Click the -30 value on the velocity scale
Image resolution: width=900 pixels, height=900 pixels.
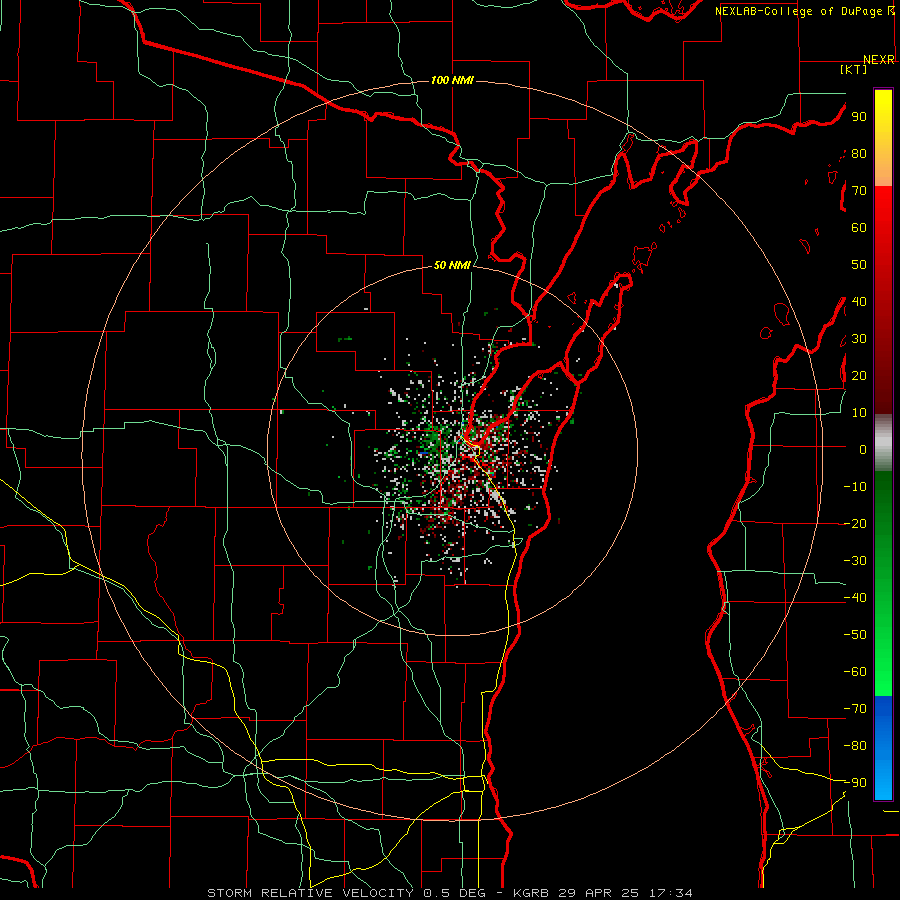click(x=855, y=561)
